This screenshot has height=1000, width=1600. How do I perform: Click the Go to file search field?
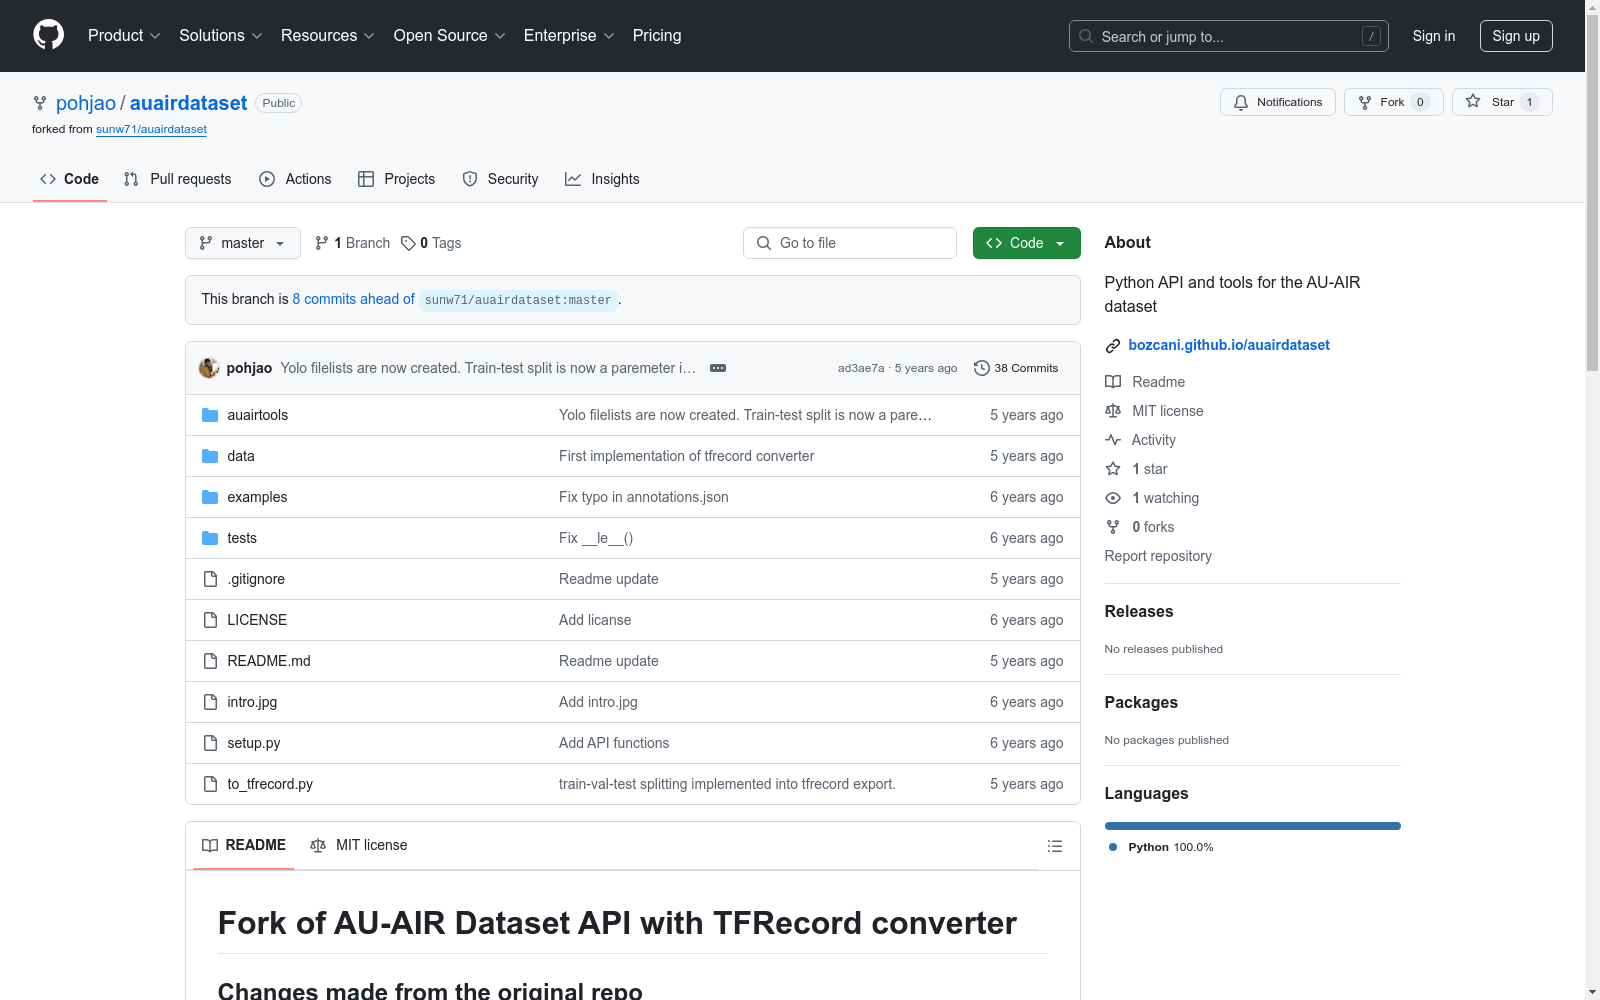(850, 243)
